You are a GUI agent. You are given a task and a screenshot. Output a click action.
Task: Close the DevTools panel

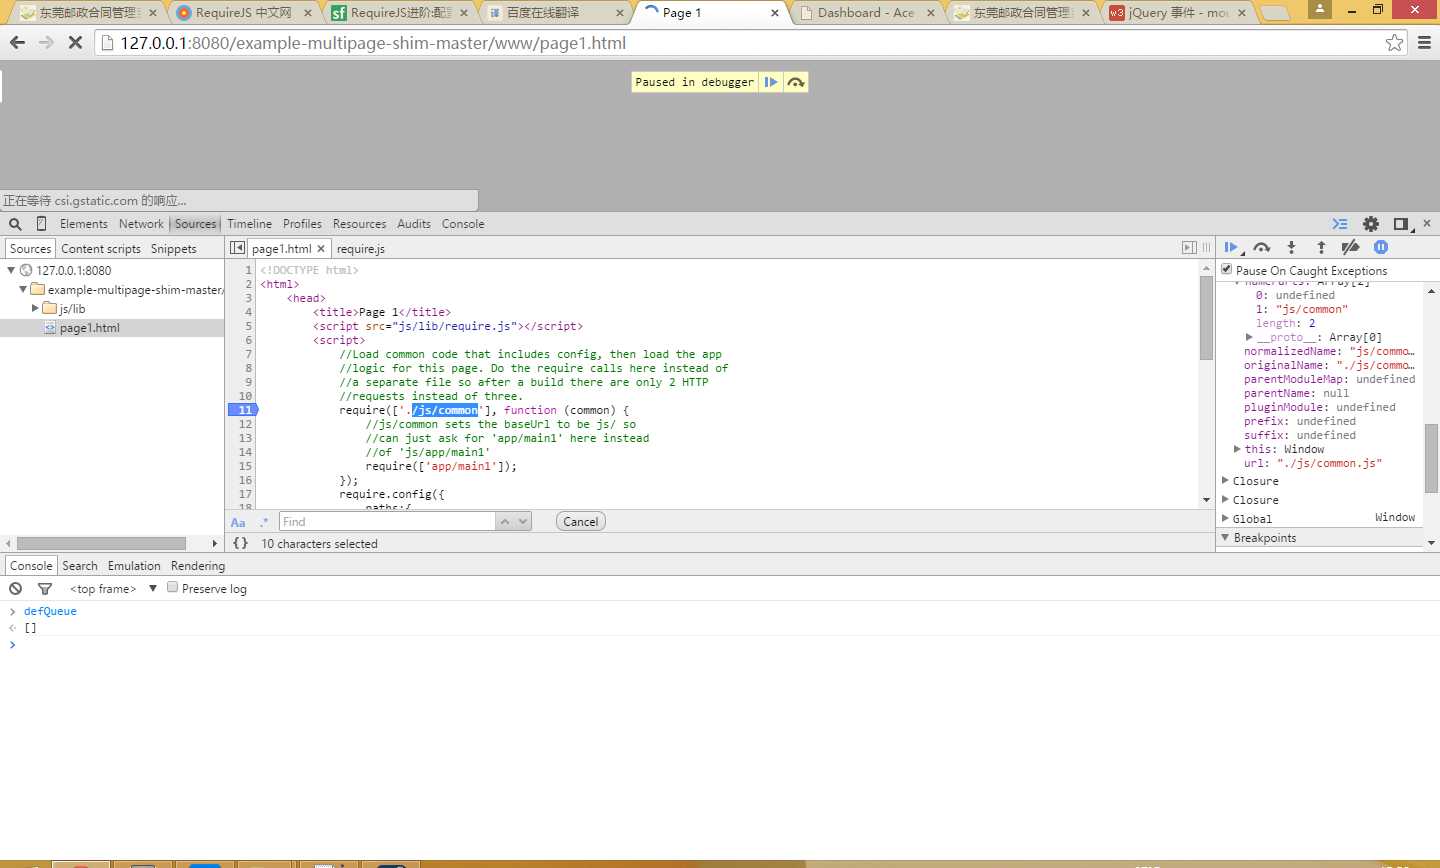(1427, 223)
